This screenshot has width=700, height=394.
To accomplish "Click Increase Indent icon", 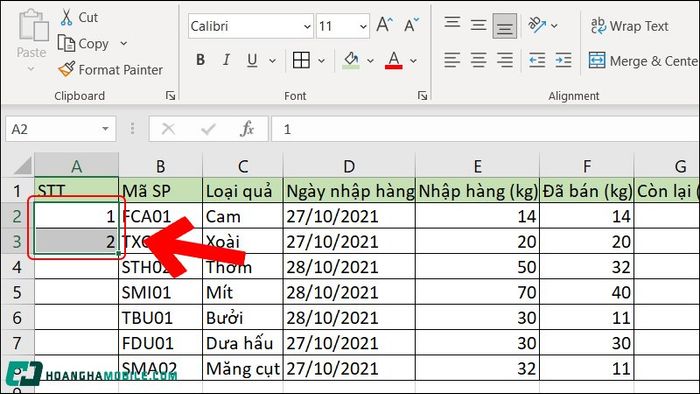I will [x=563, y=60].
